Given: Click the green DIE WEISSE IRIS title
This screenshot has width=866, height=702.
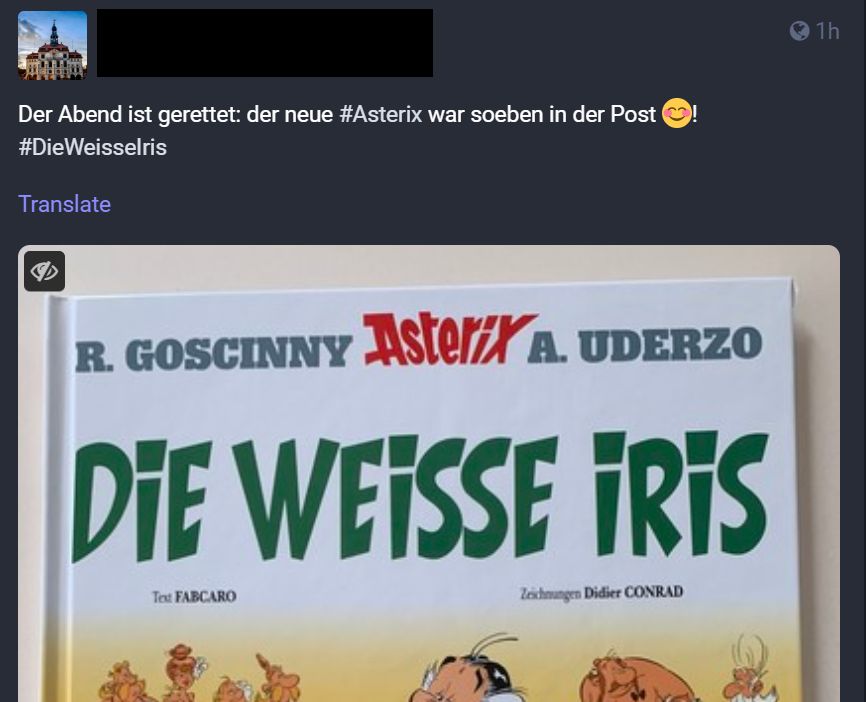Looking at the screenshot, I should pyautogui.click(x=420, y=495).
